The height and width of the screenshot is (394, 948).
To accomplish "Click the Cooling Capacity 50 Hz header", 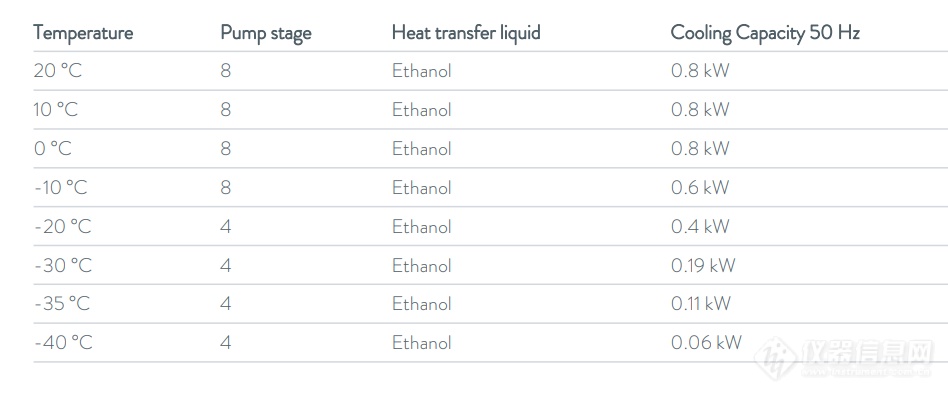I will pyautogui.click(x=765, y=33).
